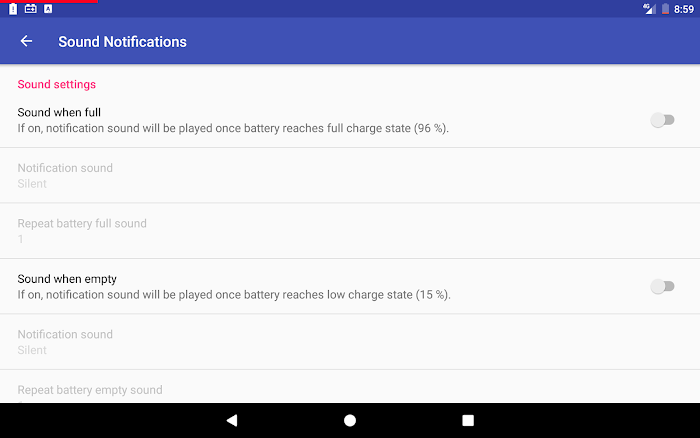Tap the Android home circle button
700x438 pixels.
[350, 420]
